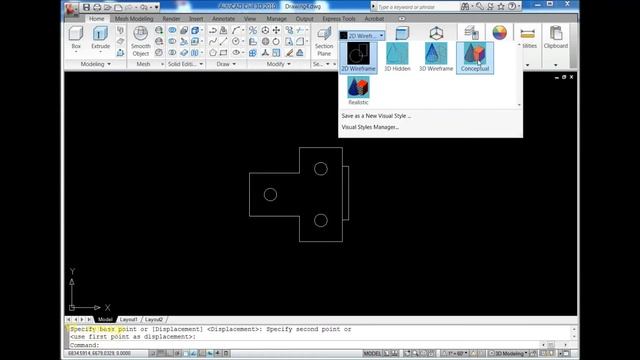Click the Measure utilities ruler icon
Image resolution: width=640 pixels, height=360 pixels.
527,33
